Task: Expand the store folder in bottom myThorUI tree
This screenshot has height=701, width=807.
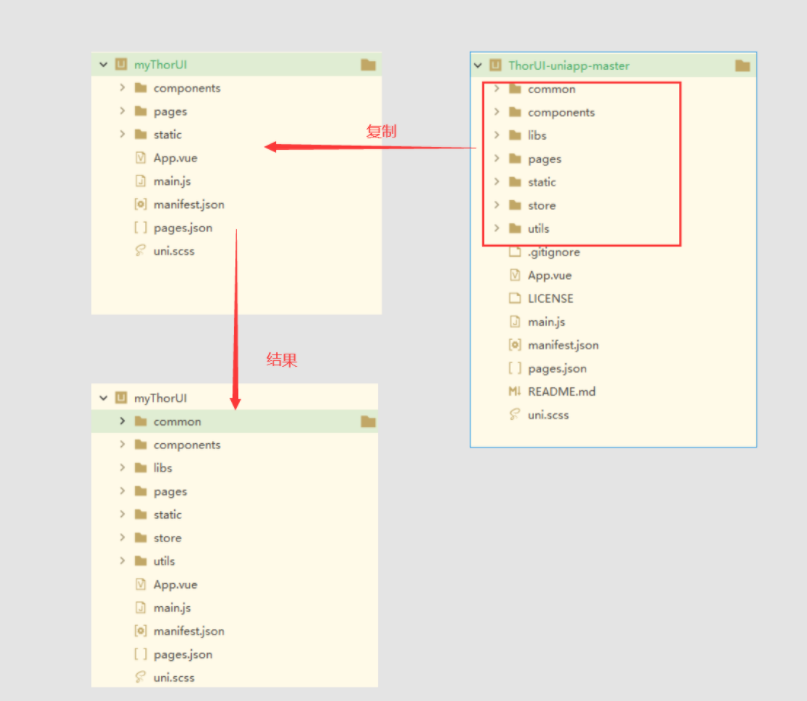Action: (121, 537)
